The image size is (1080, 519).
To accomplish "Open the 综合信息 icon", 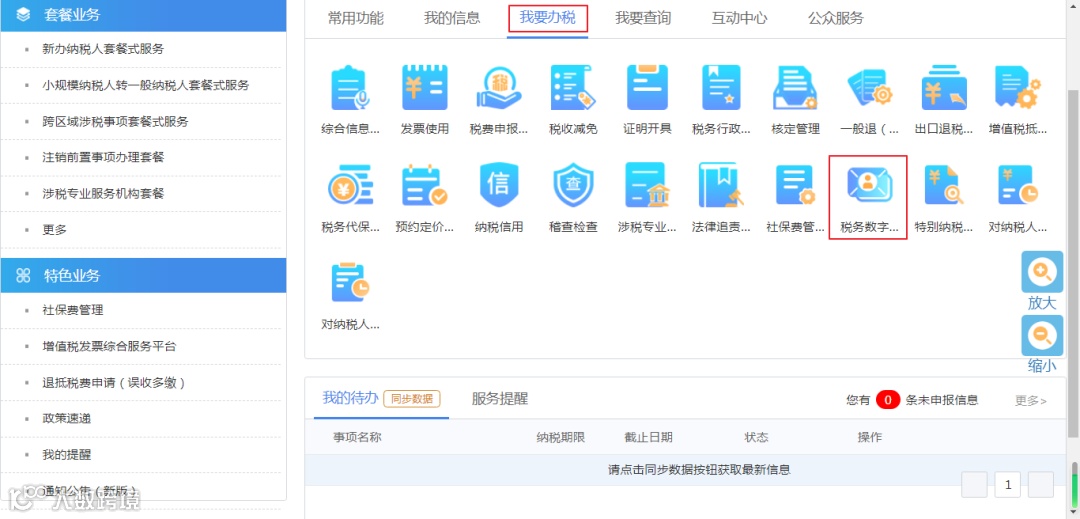I will [351, 88].
